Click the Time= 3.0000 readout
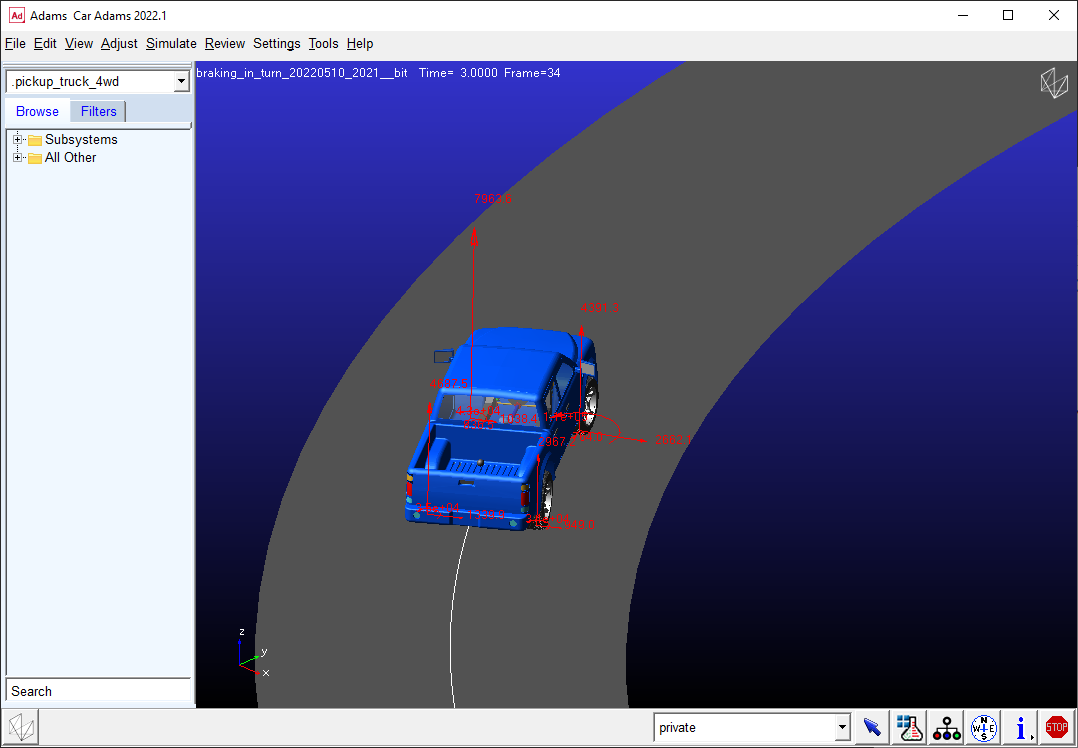Image resolution: width=1078 pixels, height=748 pixels. 458,72
